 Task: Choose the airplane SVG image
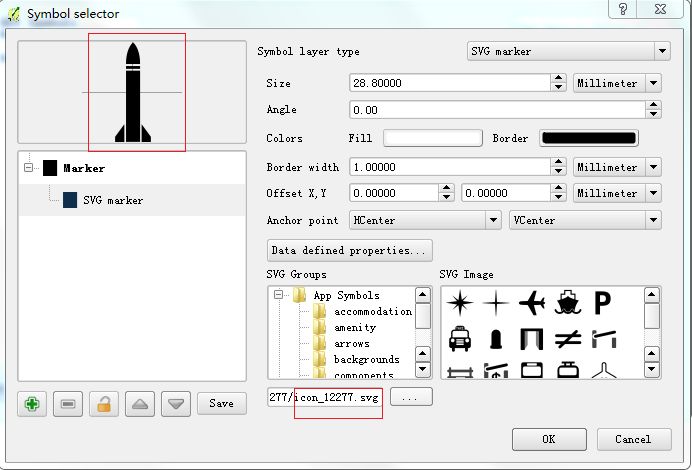[532, 303]
